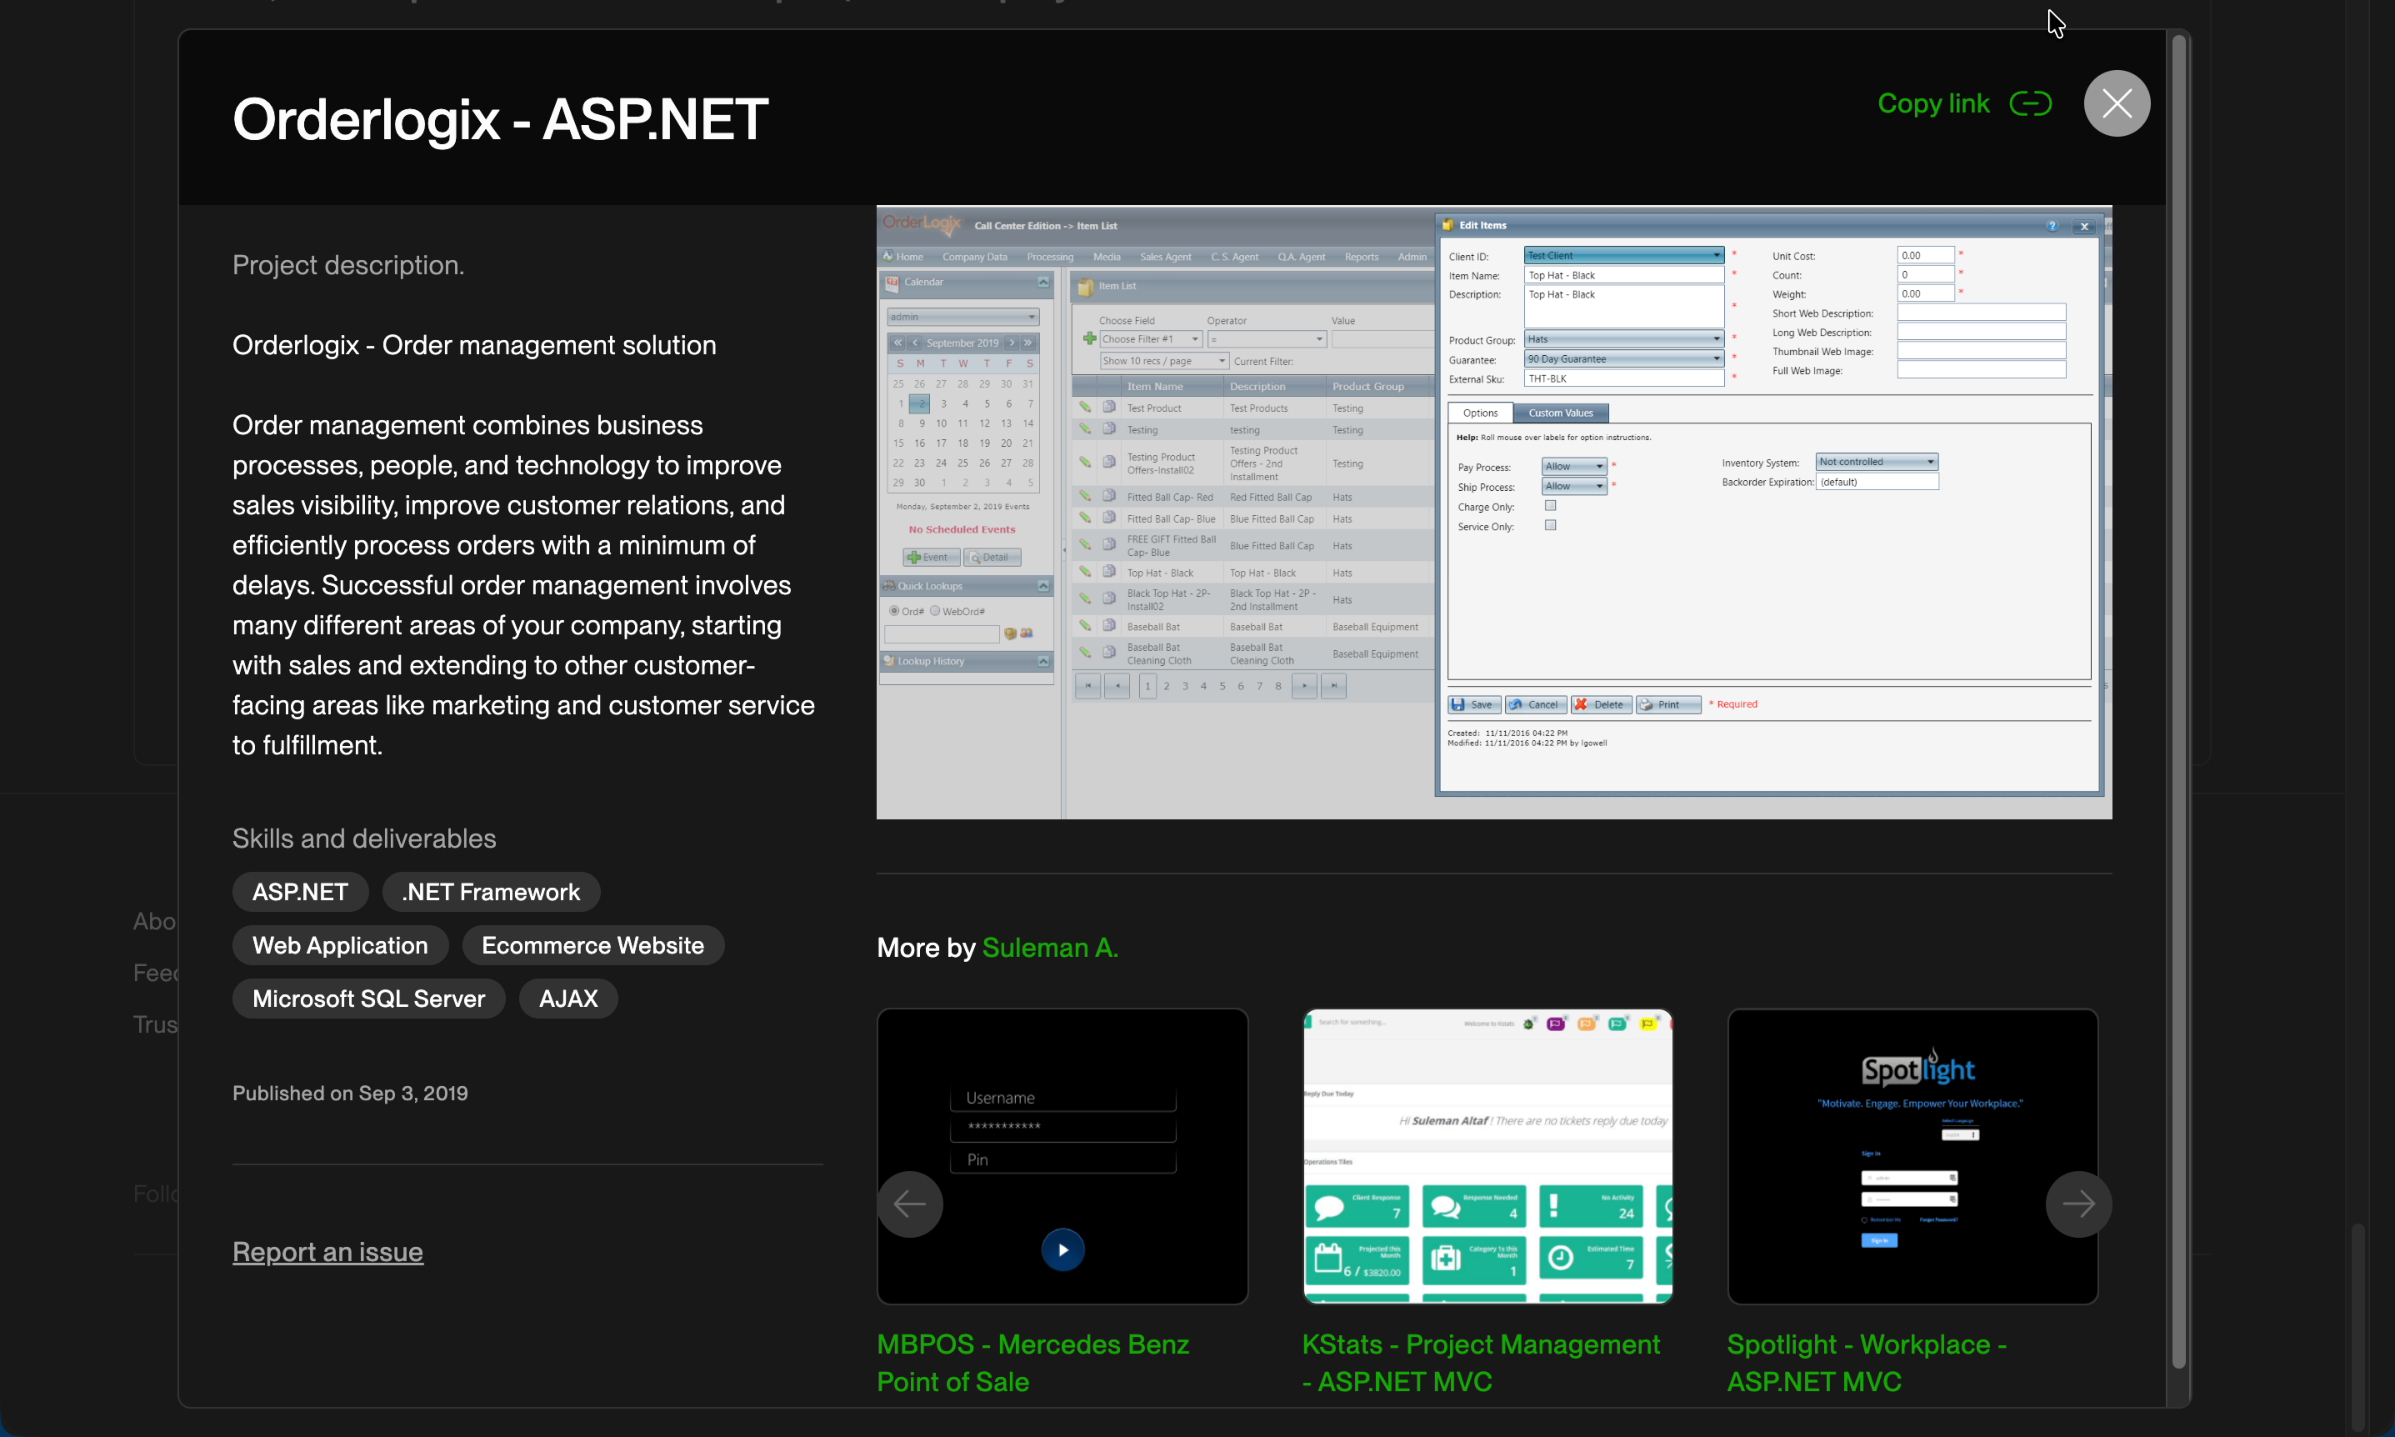The image size is (2395, 1437).
Task: Click the modal's vertical scrollbar
Action: (2178, 700)
